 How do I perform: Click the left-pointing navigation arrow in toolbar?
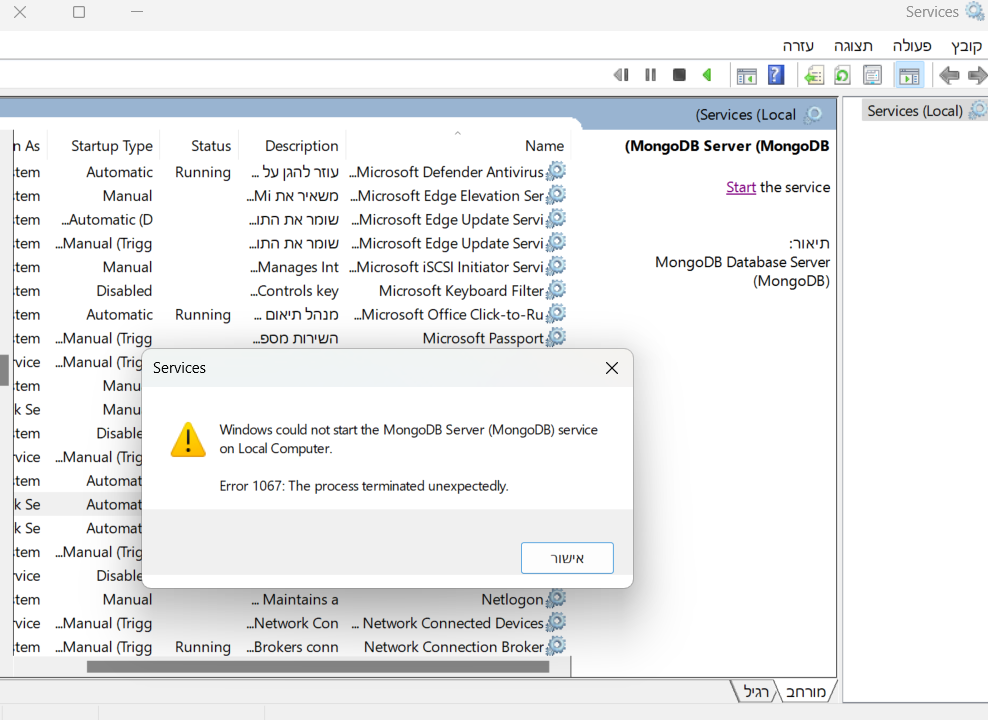[949, 75]
